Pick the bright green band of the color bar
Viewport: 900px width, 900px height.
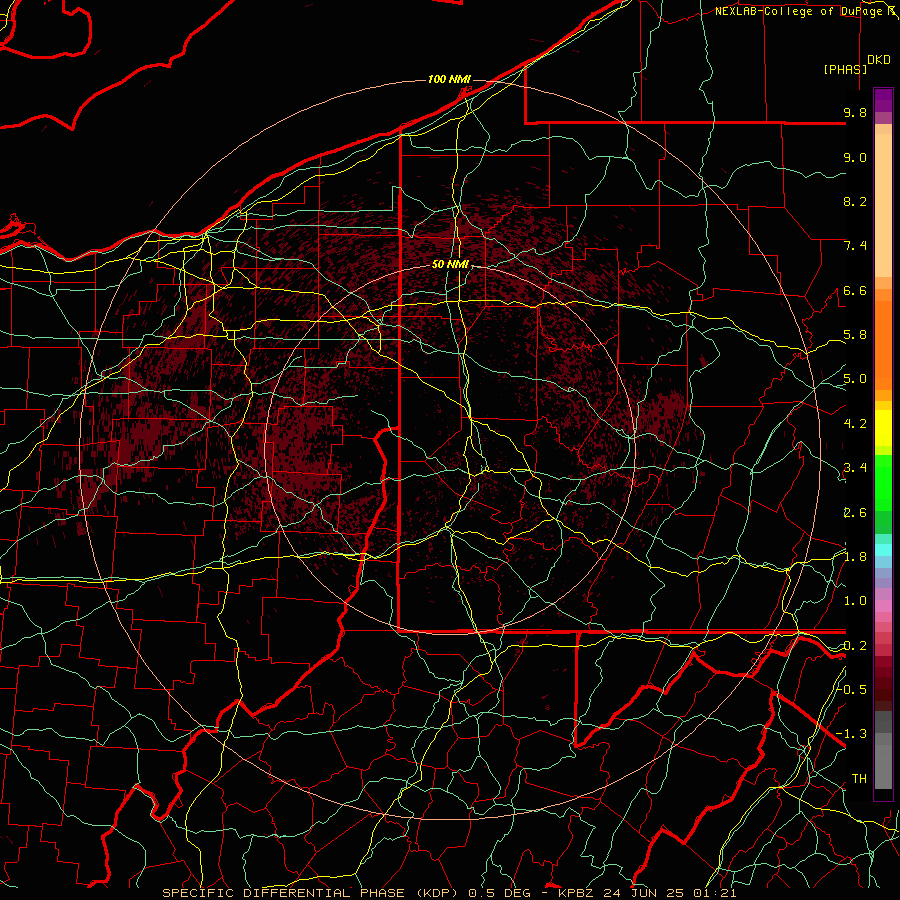883,482
